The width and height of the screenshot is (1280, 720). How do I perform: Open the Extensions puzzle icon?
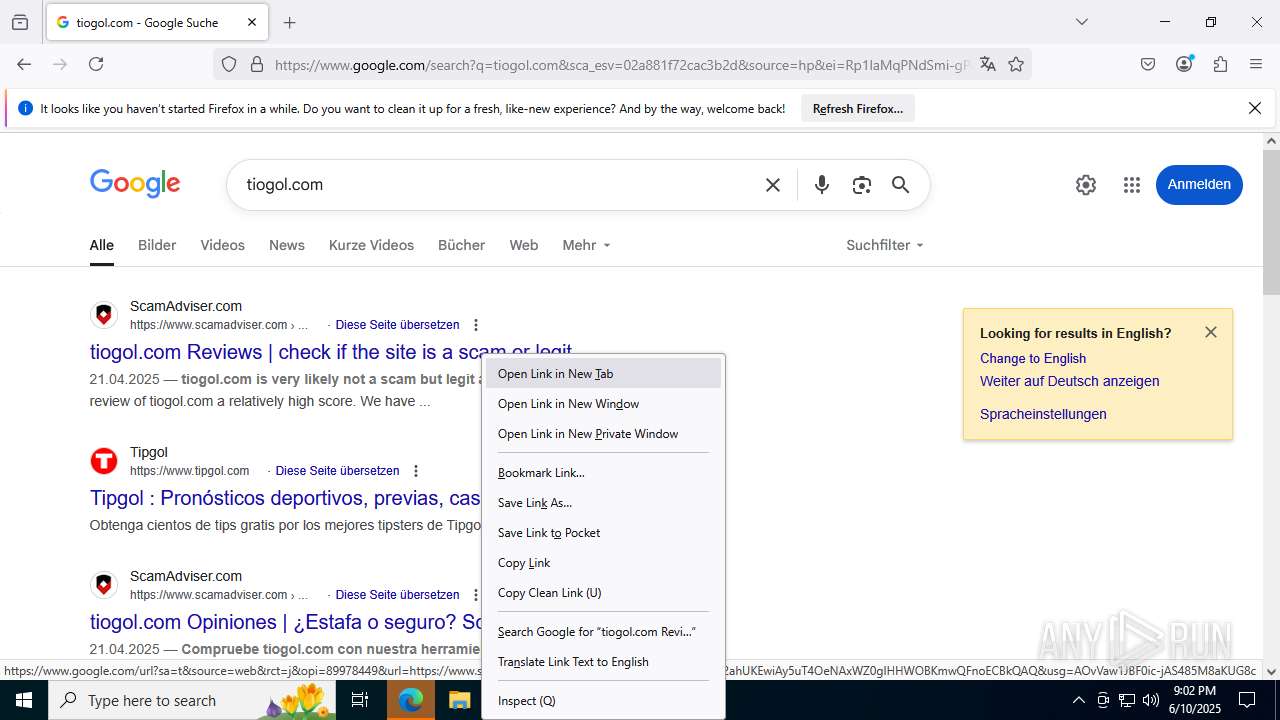[1220, 64]
